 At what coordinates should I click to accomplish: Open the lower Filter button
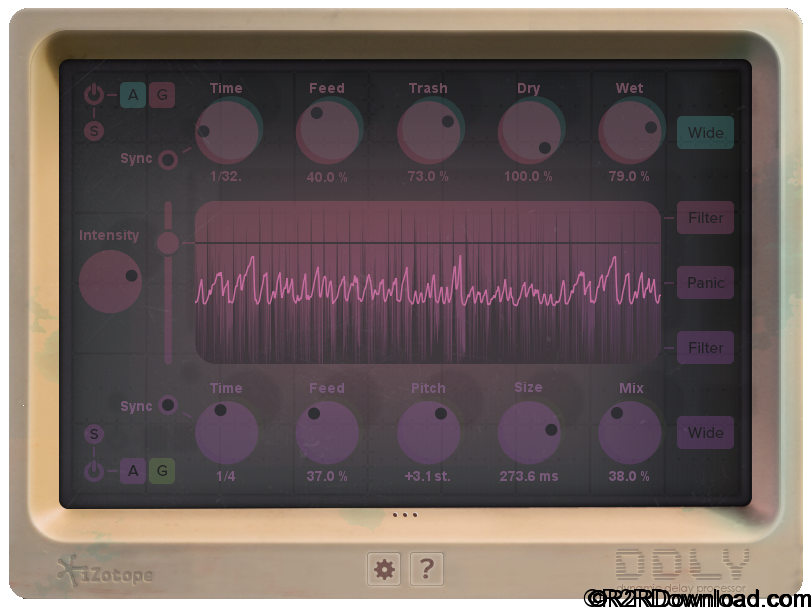[x=705, y=347]
